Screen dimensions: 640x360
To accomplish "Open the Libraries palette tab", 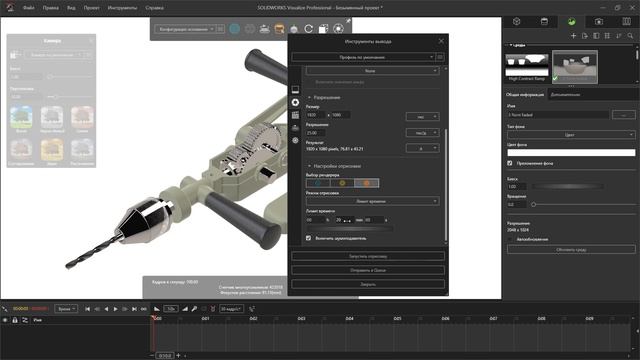I will click(x=626, y=22).
